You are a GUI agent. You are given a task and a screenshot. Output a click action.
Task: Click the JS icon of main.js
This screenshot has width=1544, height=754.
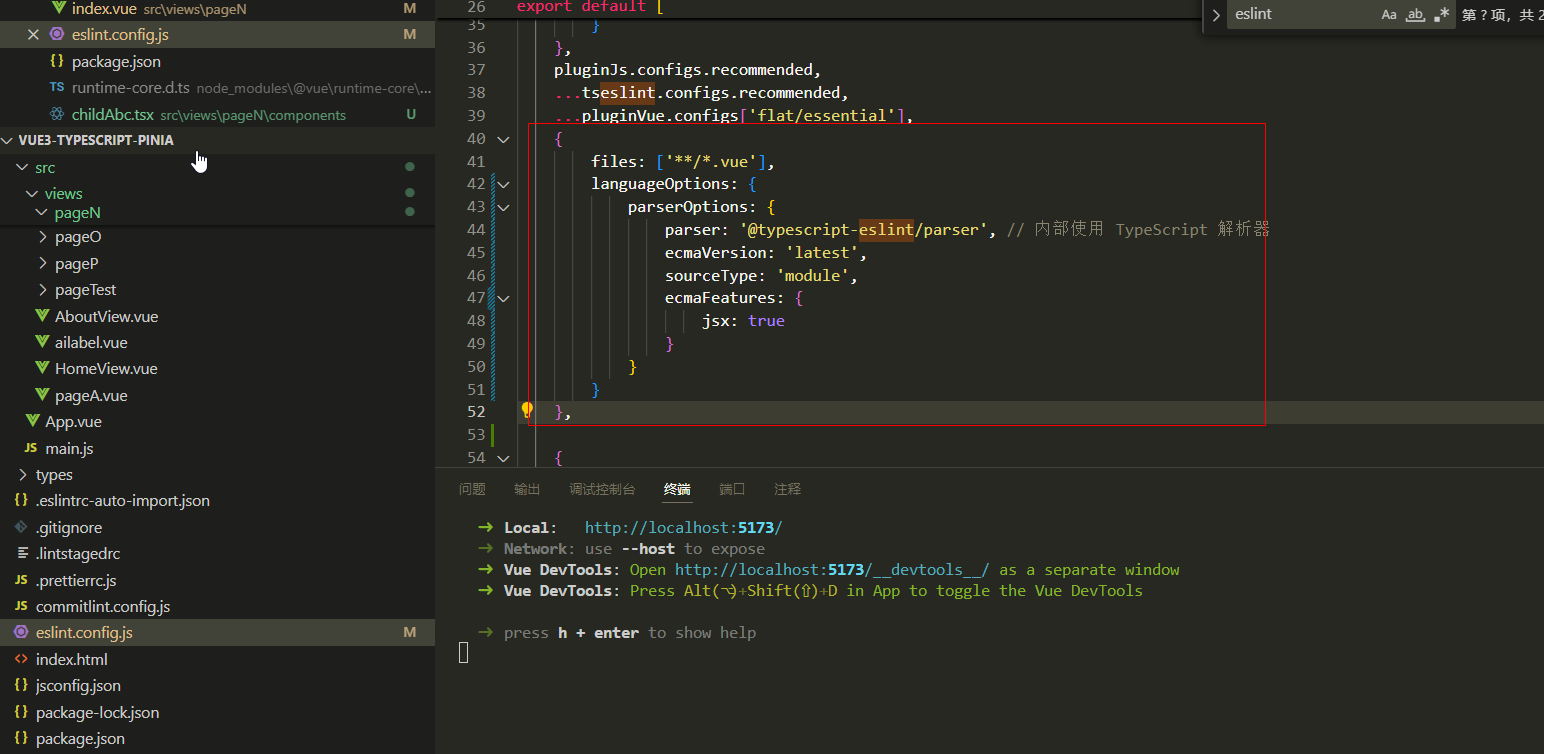click(31, 448)
